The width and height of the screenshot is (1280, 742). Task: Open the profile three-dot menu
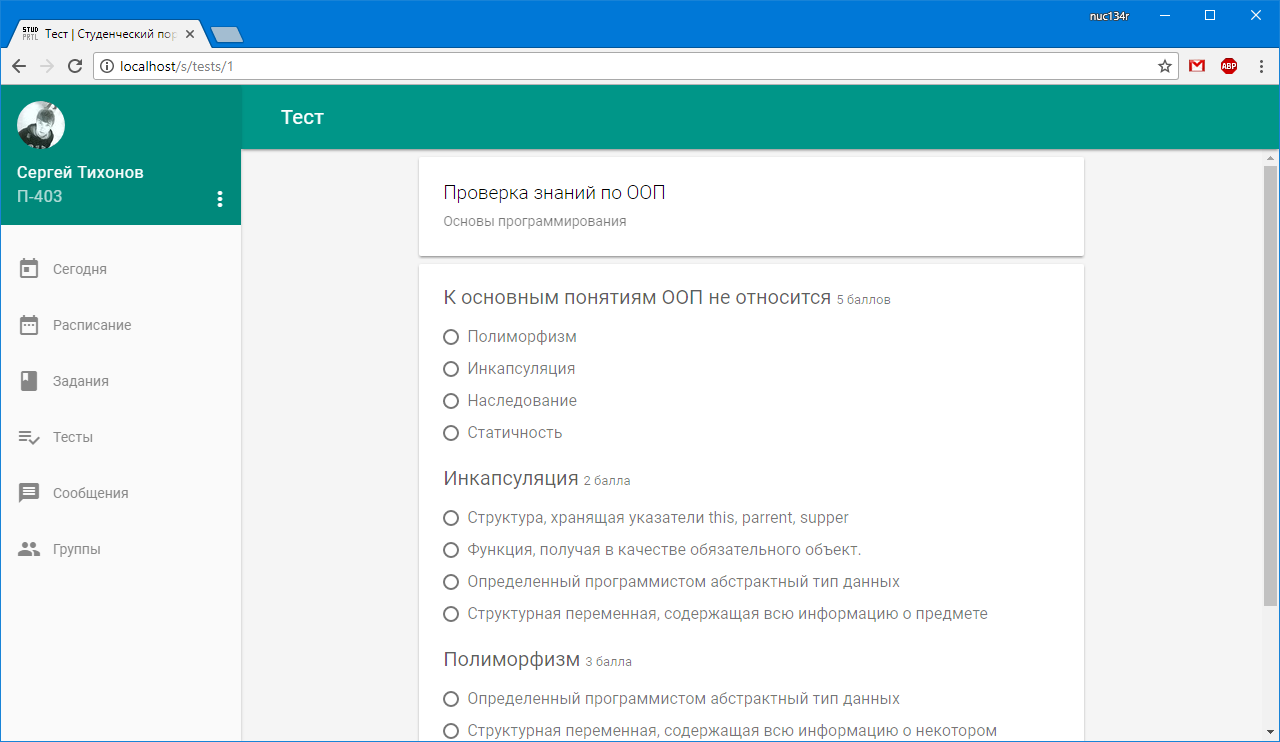[220, 198]
